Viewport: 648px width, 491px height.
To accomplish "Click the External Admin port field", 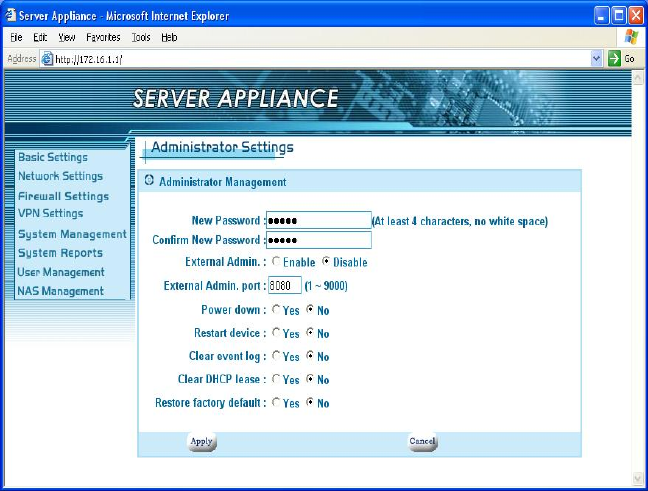I will pos(285,286).
